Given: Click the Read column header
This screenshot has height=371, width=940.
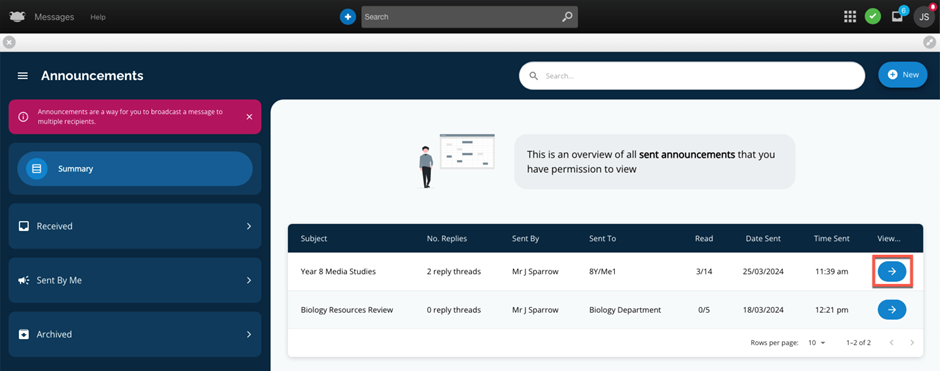Looking at the screenshot, I should click(704, 239).
